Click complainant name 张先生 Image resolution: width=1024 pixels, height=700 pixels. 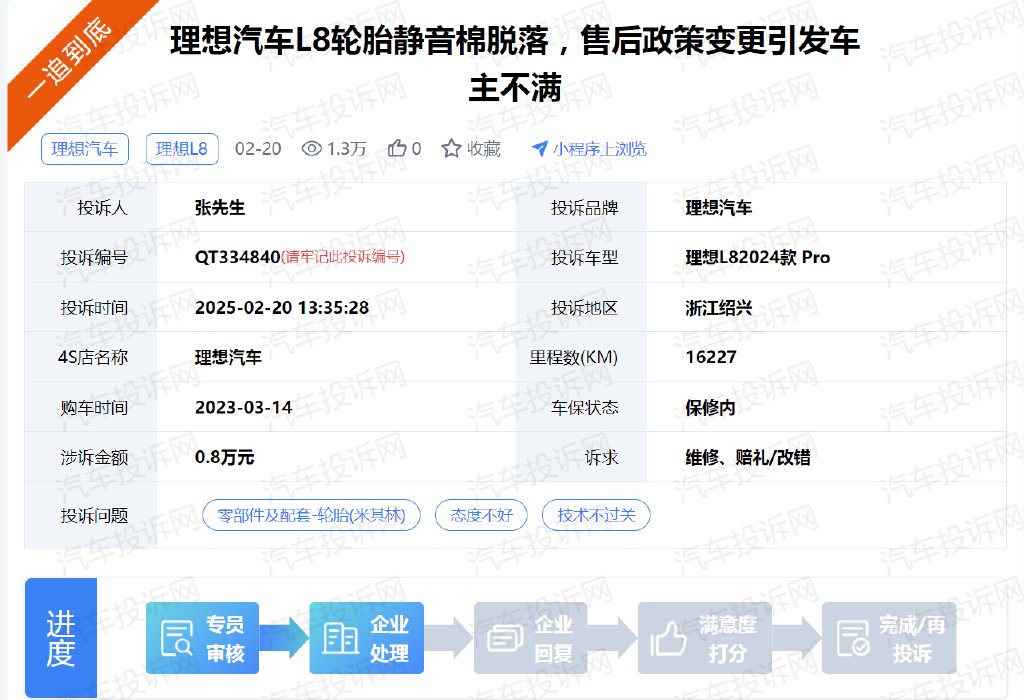click(x=219, y=208)
